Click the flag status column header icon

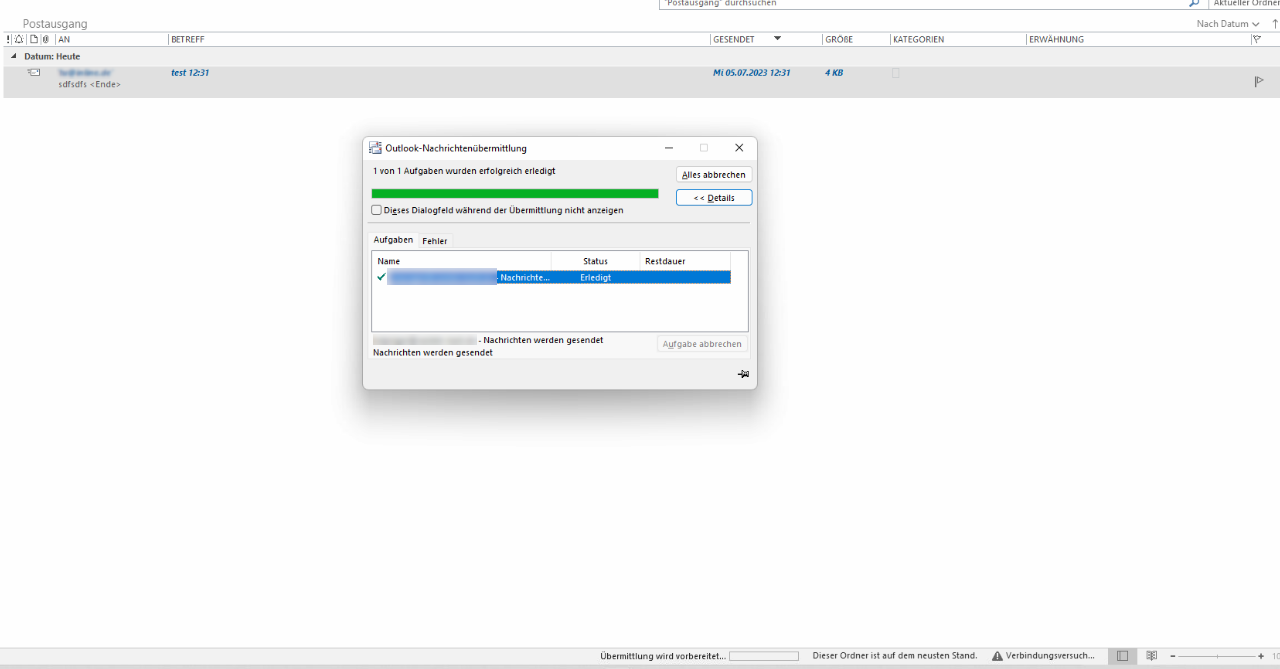pos(1256,39)
